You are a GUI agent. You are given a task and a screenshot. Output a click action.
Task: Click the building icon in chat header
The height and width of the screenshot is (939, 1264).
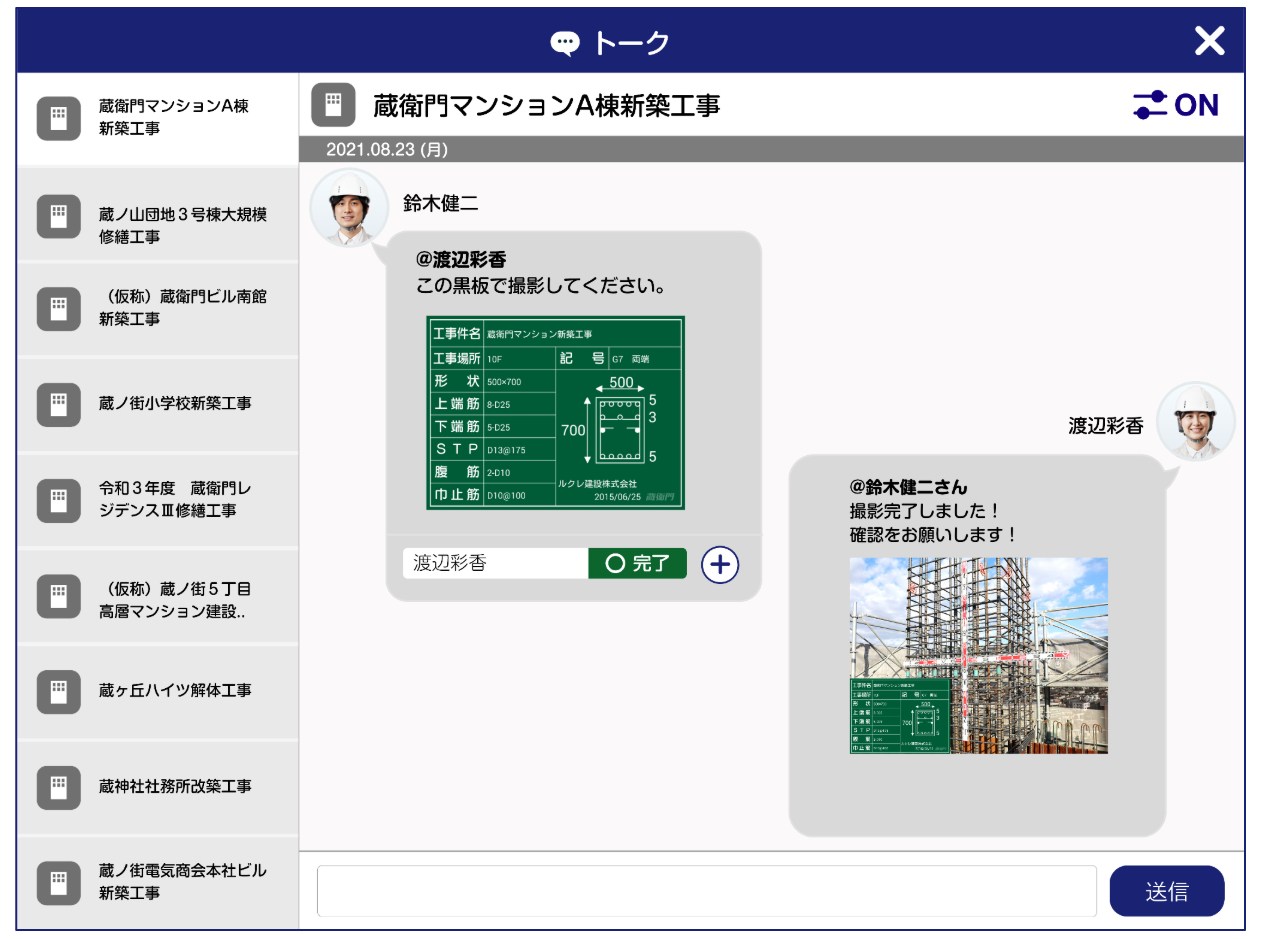tap(333, 105)
